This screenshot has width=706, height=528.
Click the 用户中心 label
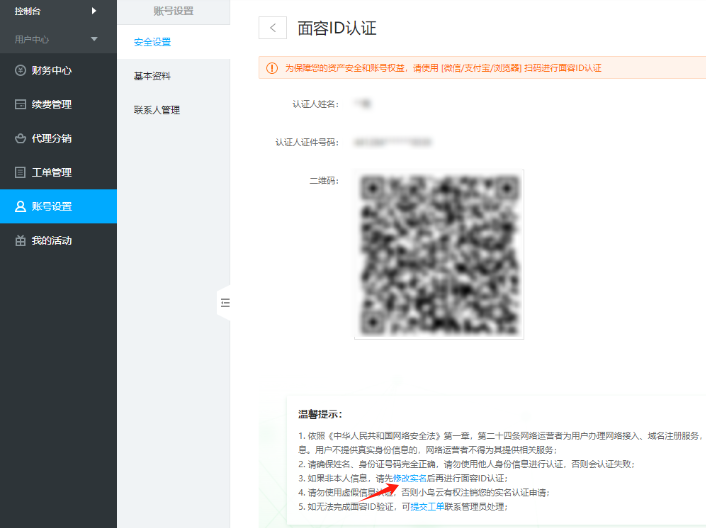tap(32, 40)
